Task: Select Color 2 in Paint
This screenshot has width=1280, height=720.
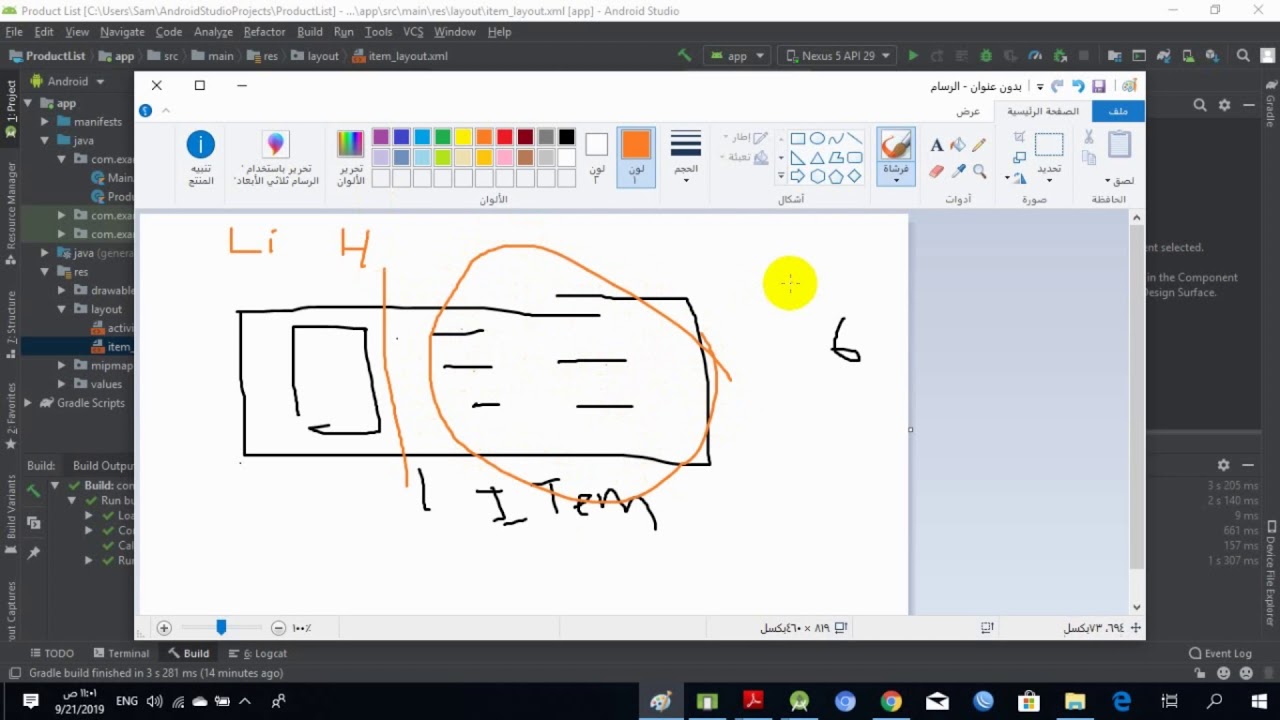Action: (596, 157)
